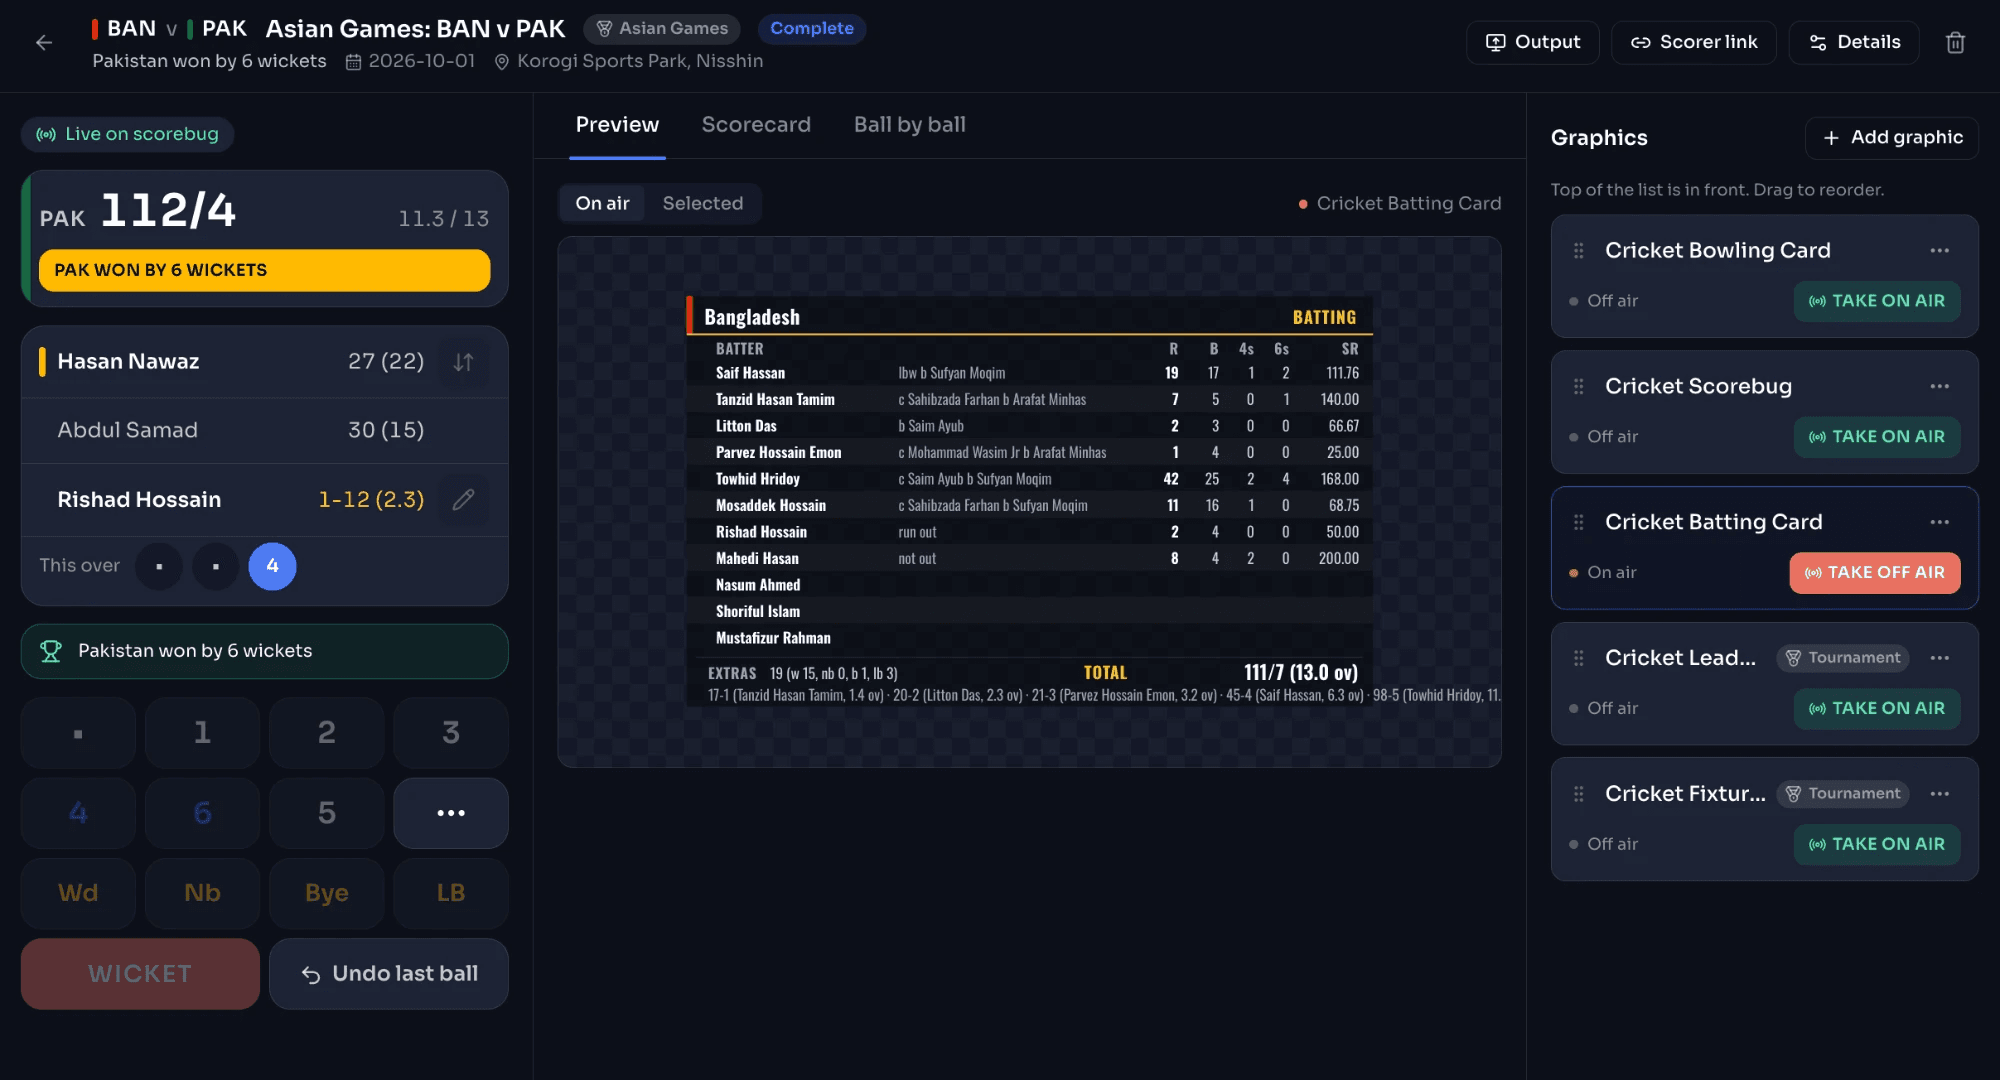This screenshot has width=2000, height=1080.
Task: Click Add graphic button
Action: pyautogui.click(x=1892, y=138)
